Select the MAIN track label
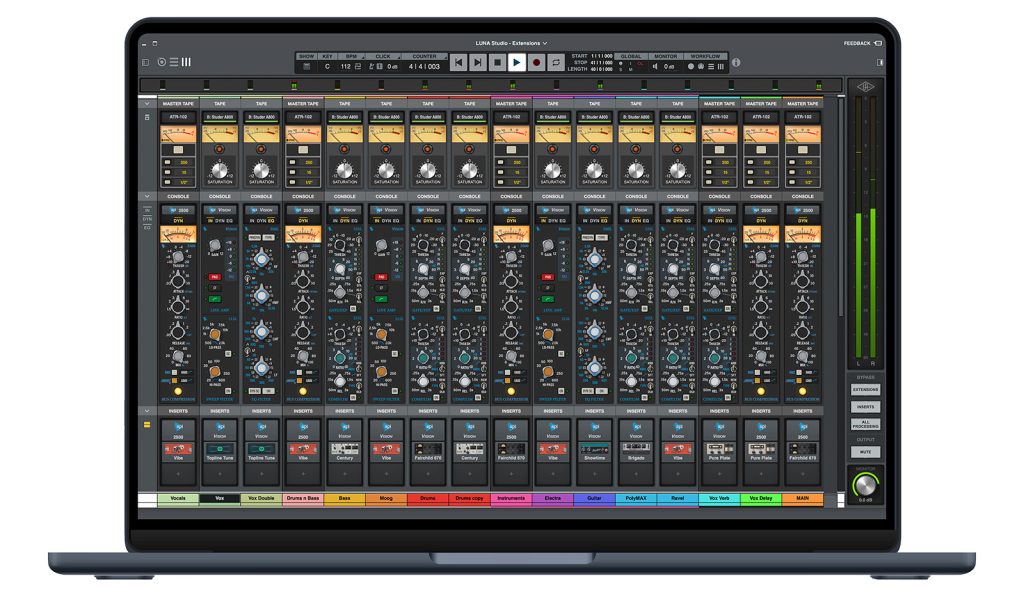Viewport: 1024px width, 597px height. [x=803, y=498]
